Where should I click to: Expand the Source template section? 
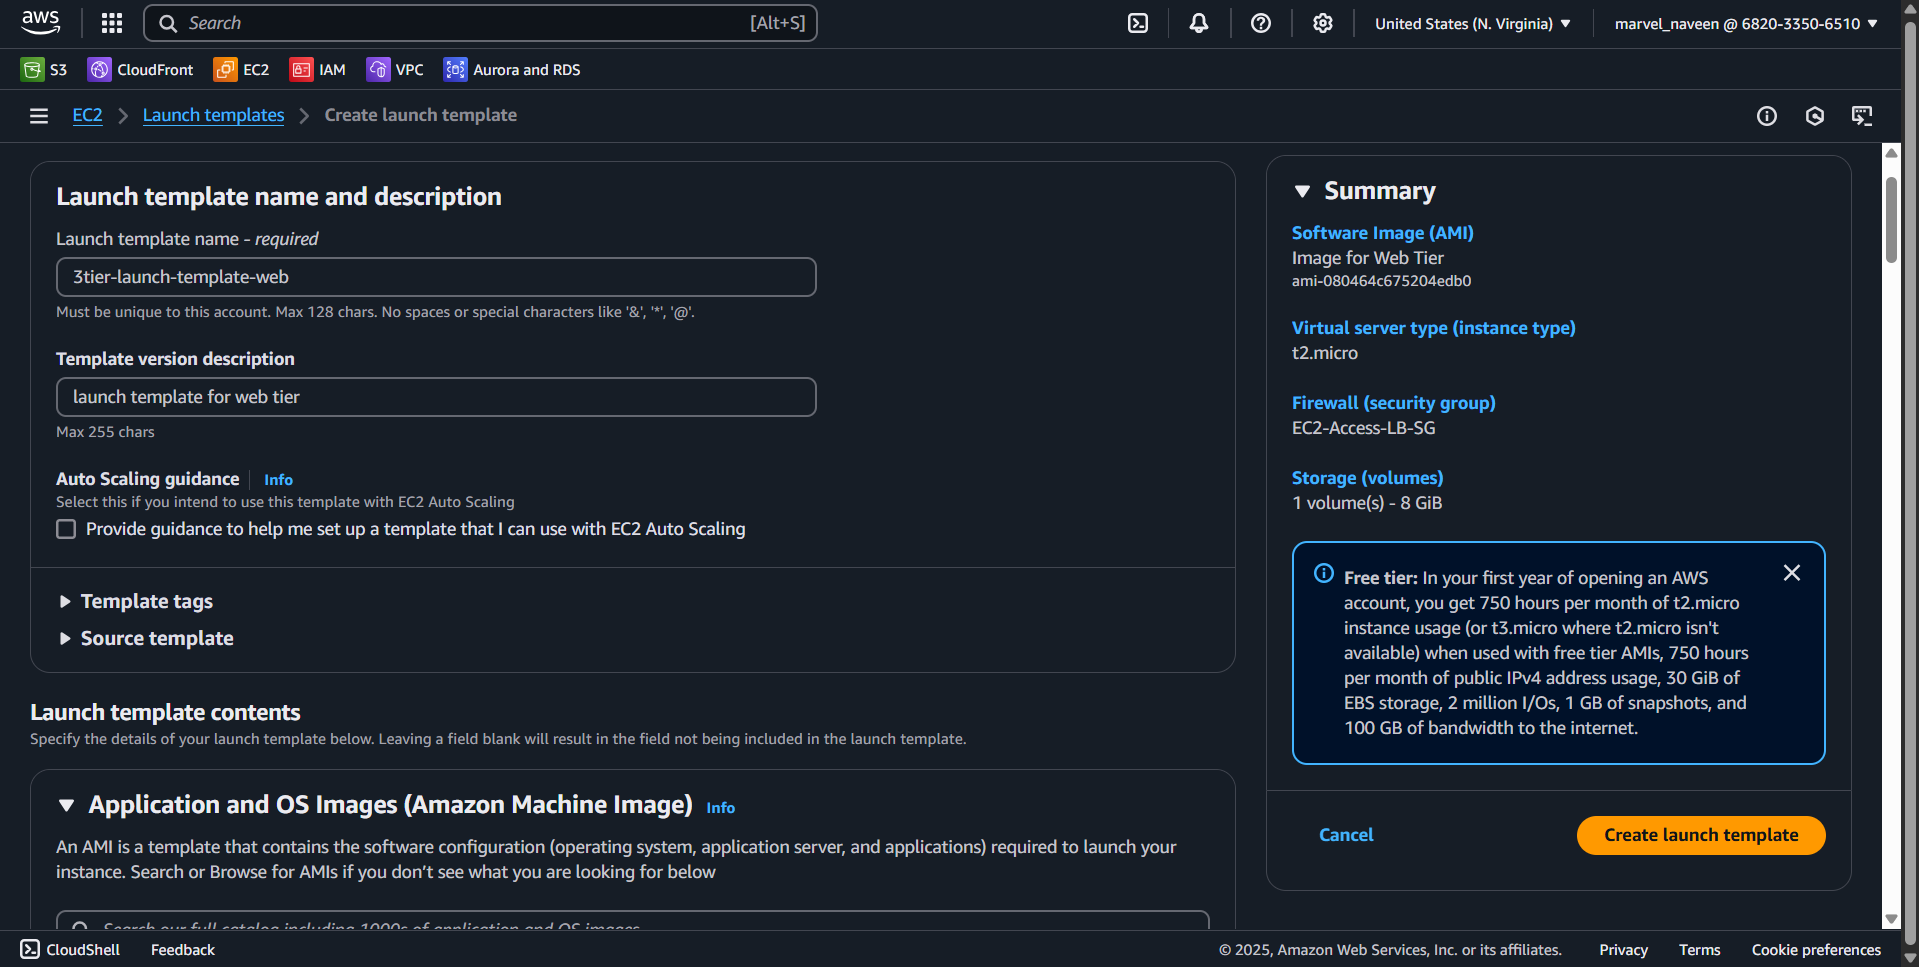[146, 638]
